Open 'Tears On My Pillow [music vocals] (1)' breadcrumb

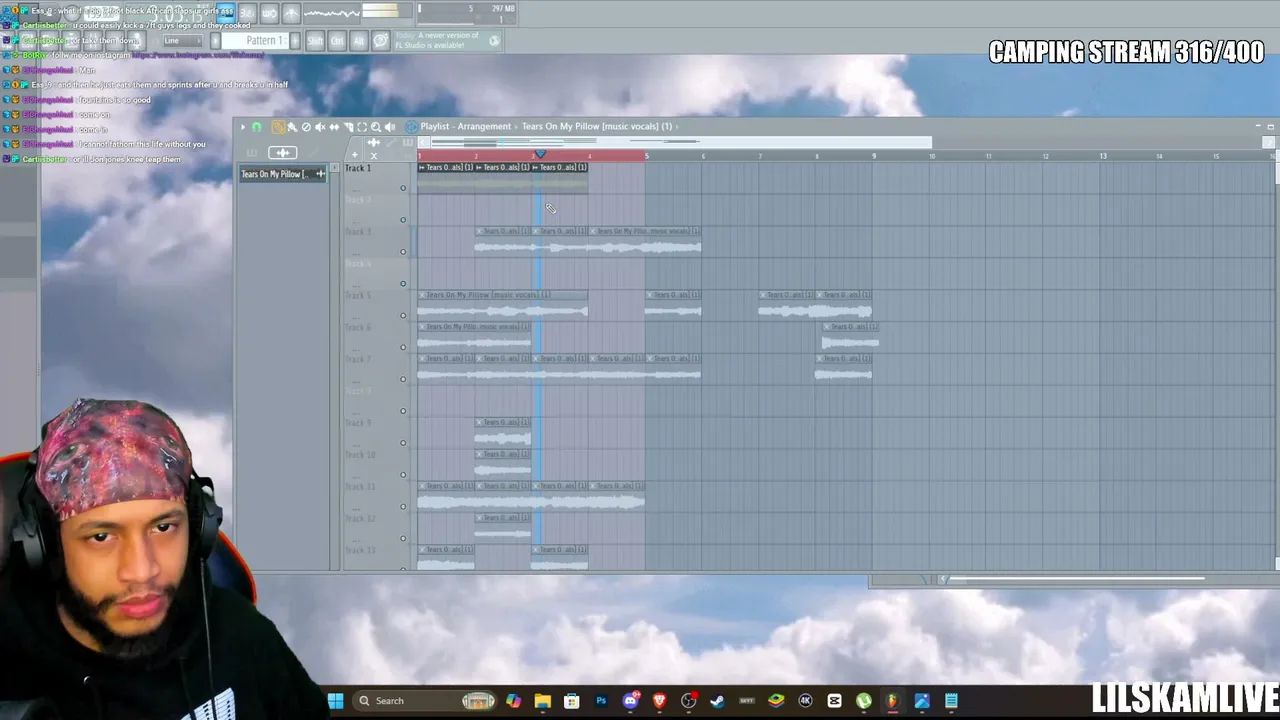pos(597,127)
